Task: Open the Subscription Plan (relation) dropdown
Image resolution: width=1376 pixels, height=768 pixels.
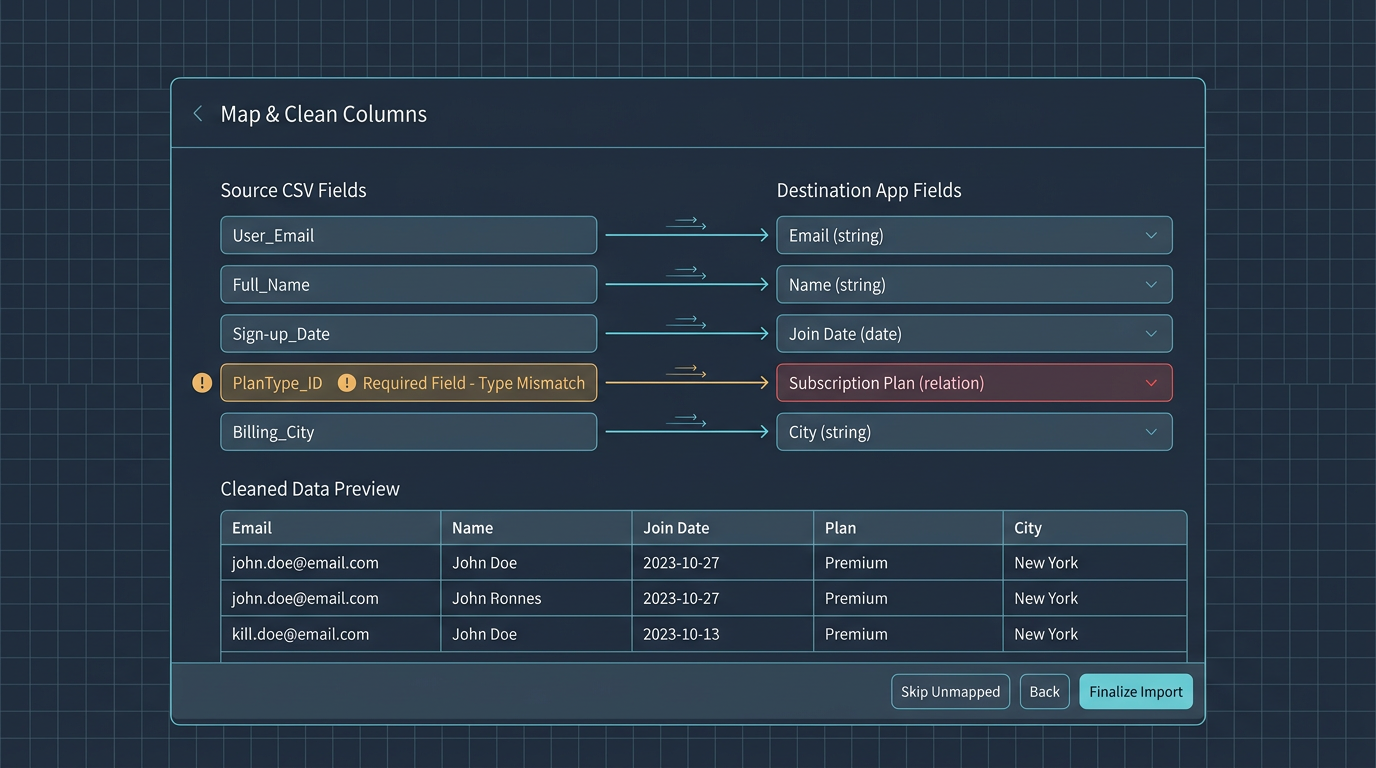Action: (x=1151, y=382)
